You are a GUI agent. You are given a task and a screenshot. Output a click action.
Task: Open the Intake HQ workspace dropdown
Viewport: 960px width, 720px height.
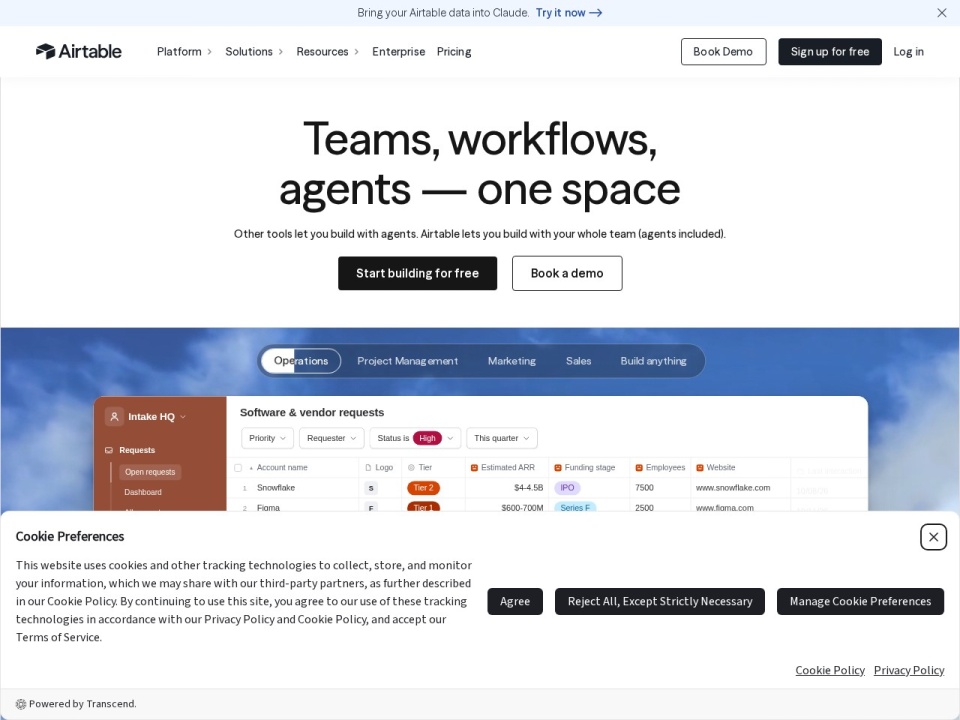click(x=182, y=417)
